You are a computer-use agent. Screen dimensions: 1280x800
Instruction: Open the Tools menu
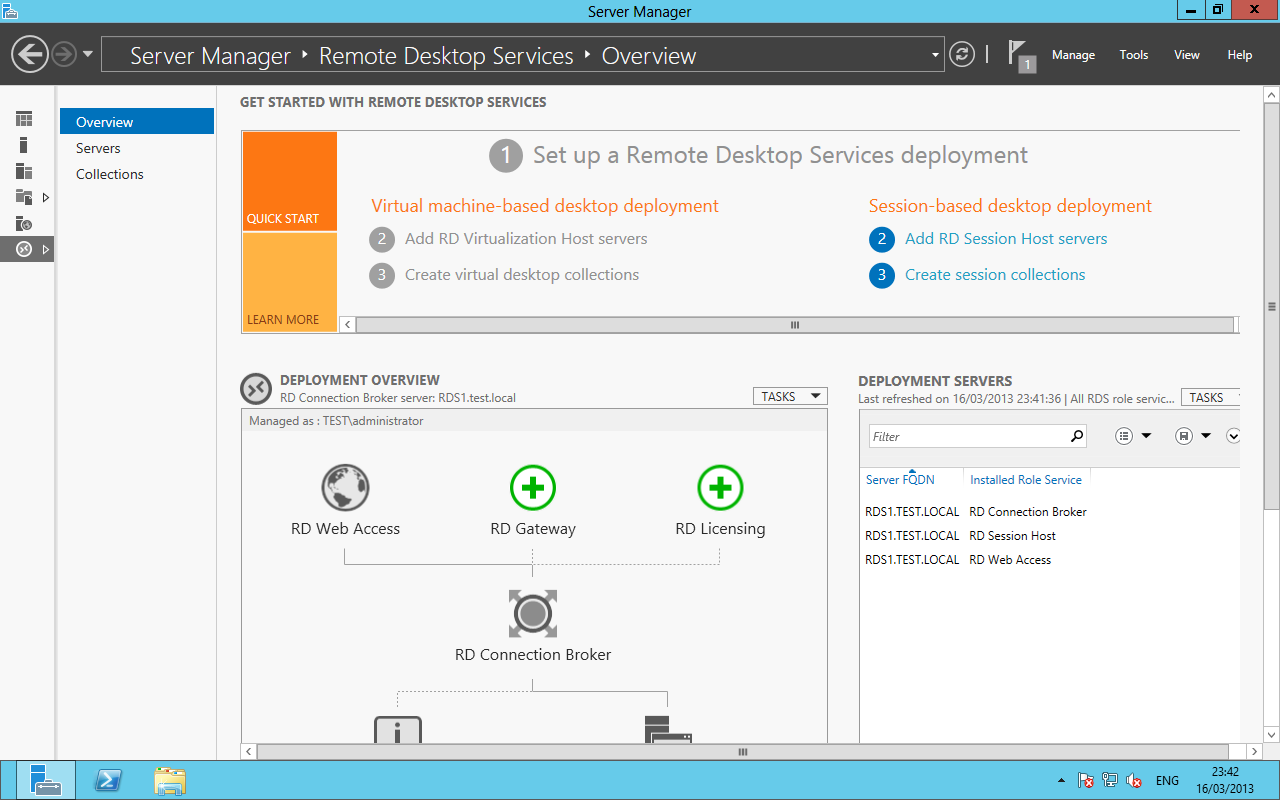pos(1134,55)
